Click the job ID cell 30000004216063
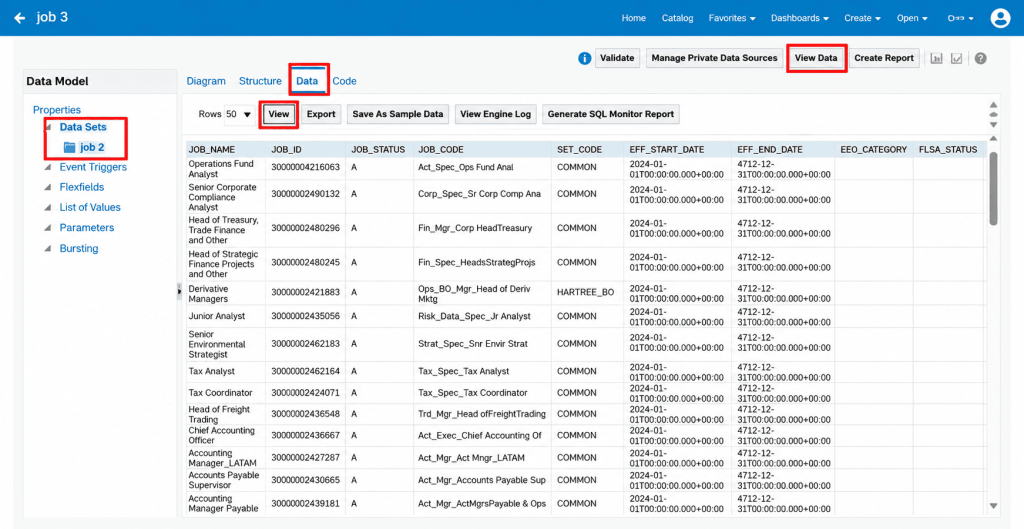This screenshot has height=529, width=1024. (x=306, y=167)
